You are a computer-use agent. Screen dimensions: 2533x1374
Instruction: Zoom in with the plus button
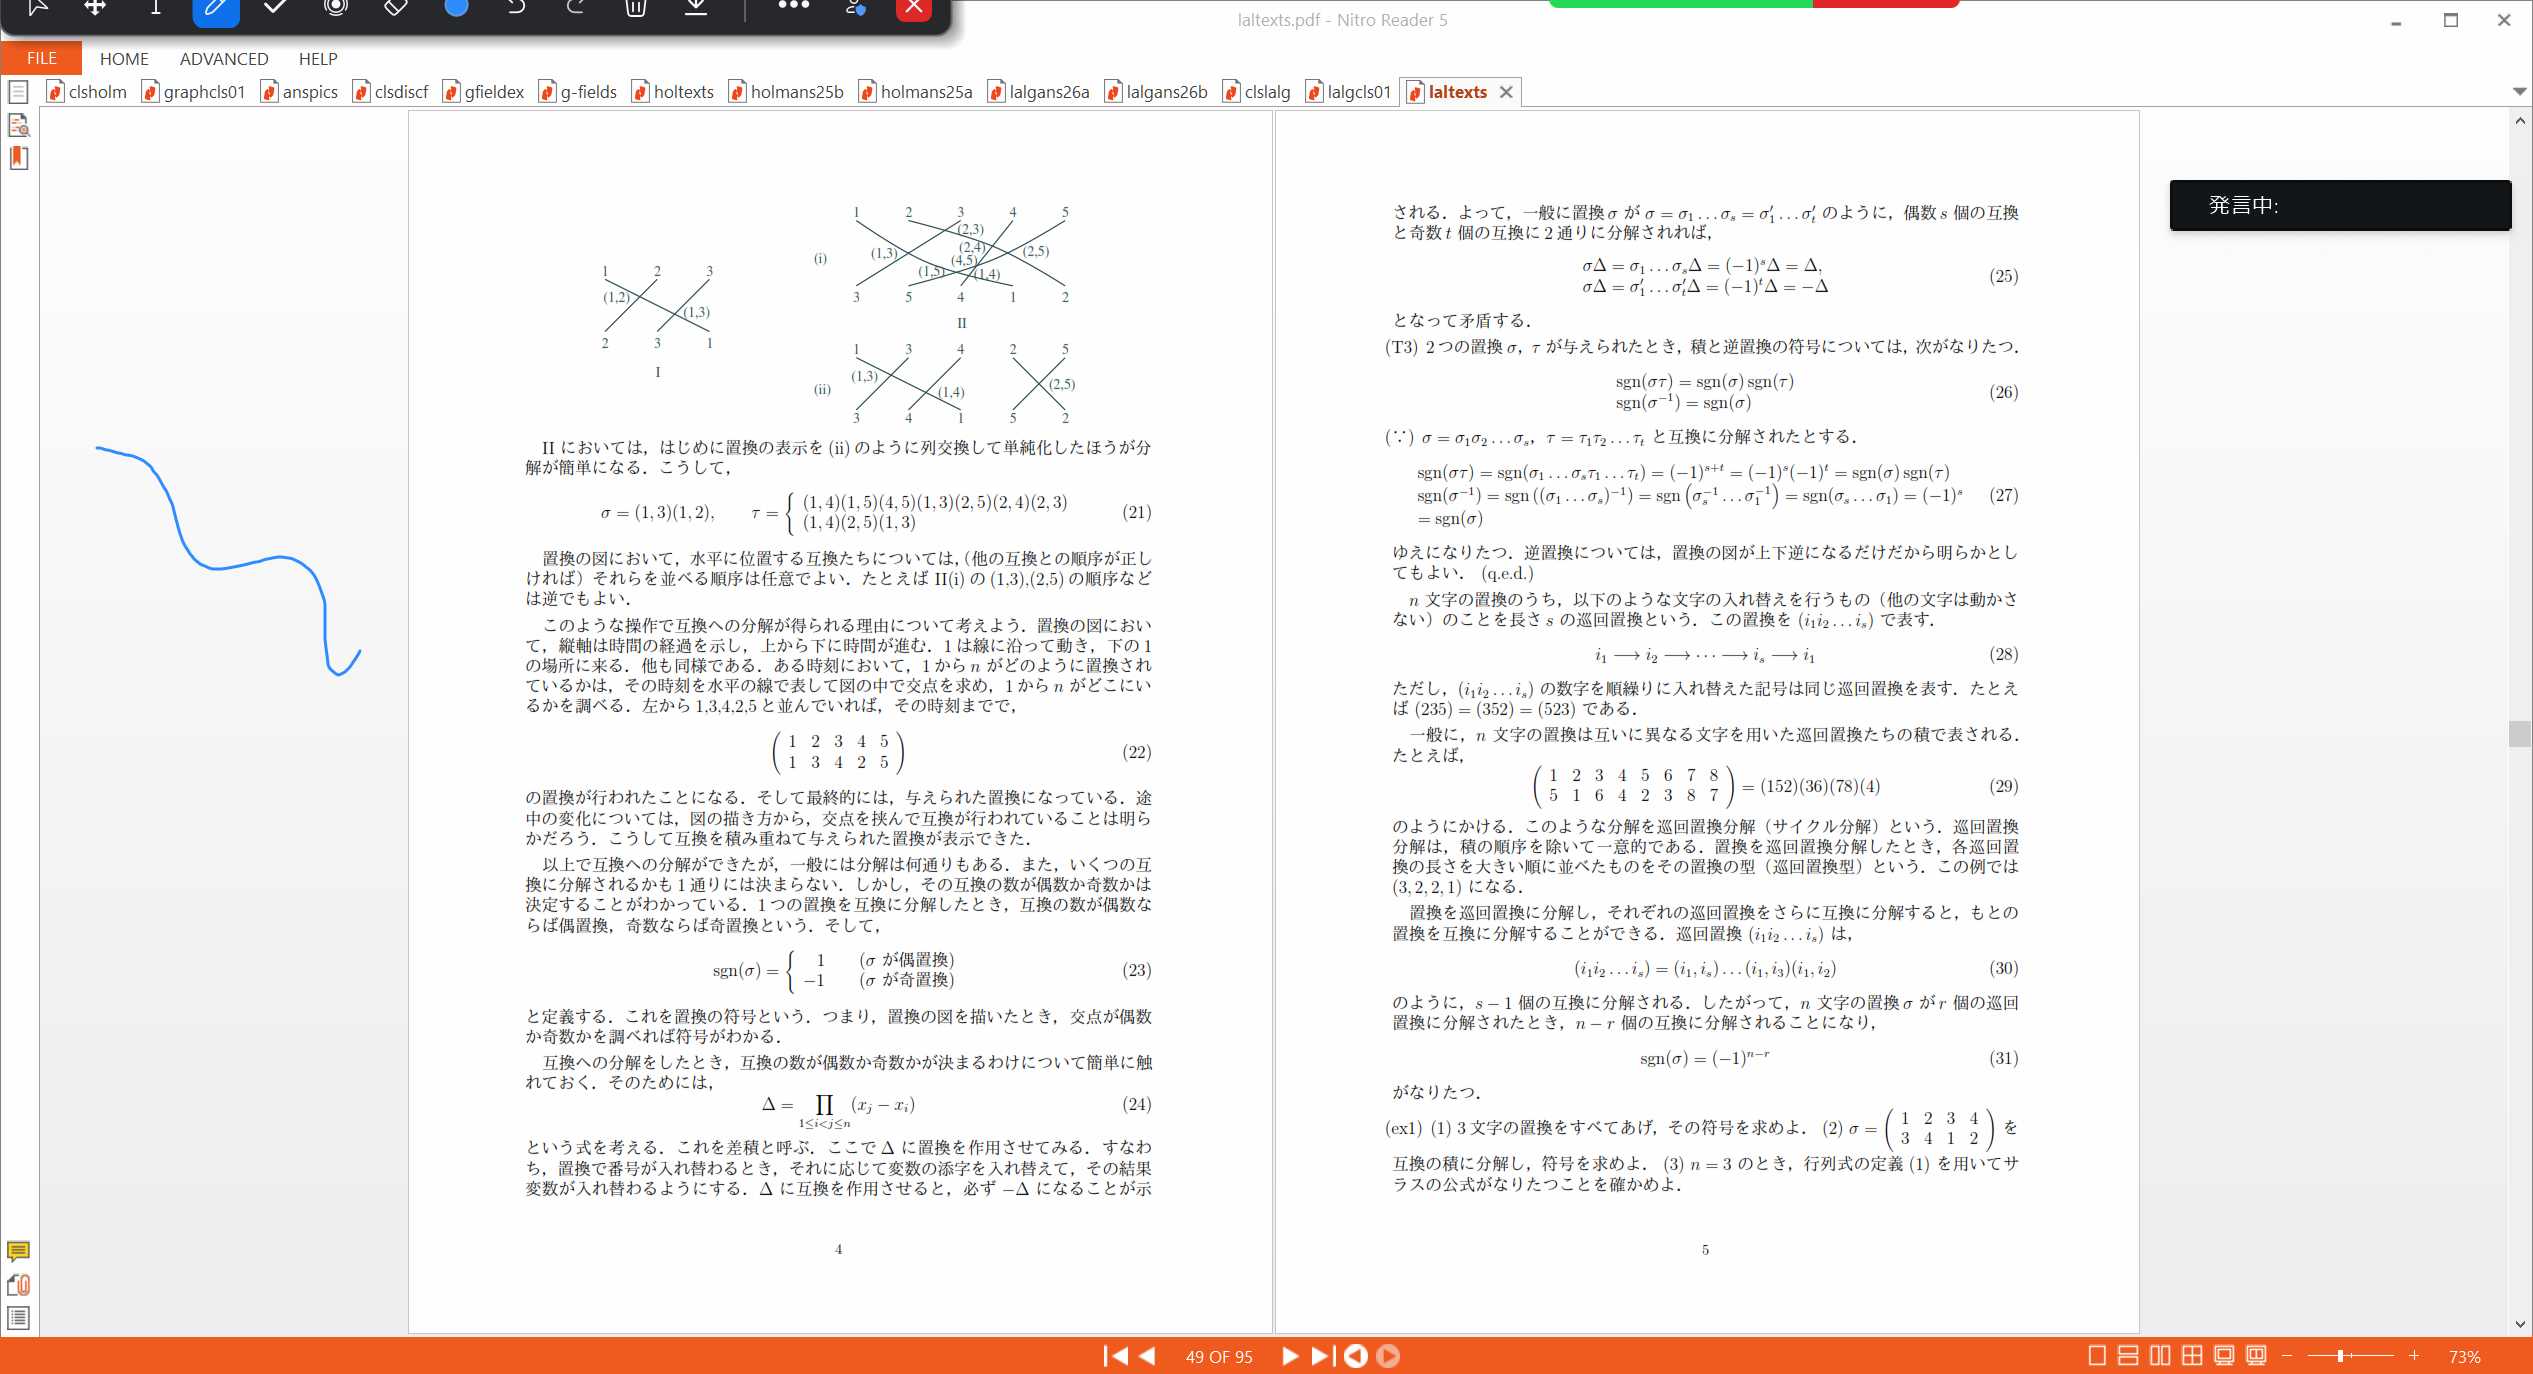pyautogui.click(x=2414, y=1356)
